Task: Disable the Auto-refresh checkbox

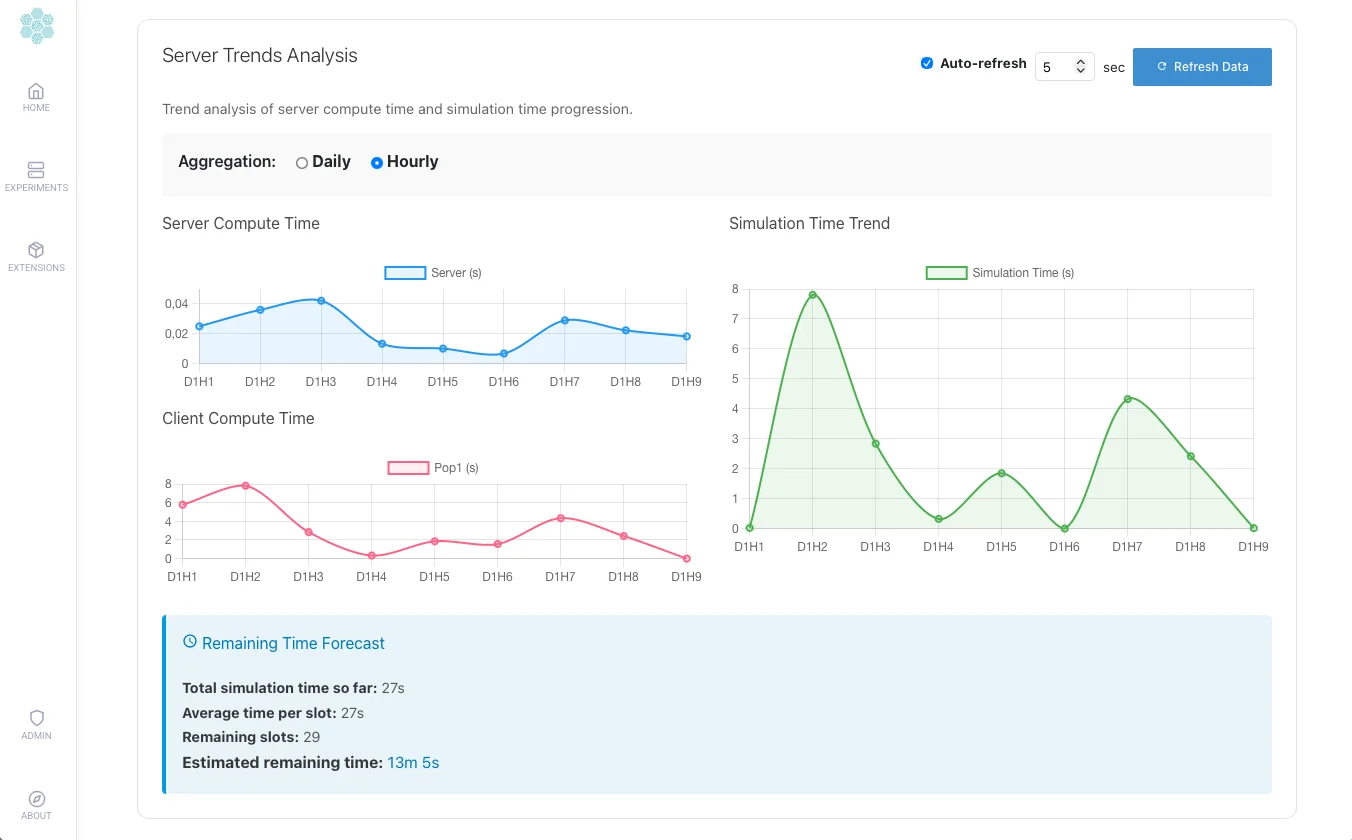Action: pos(927,63)
